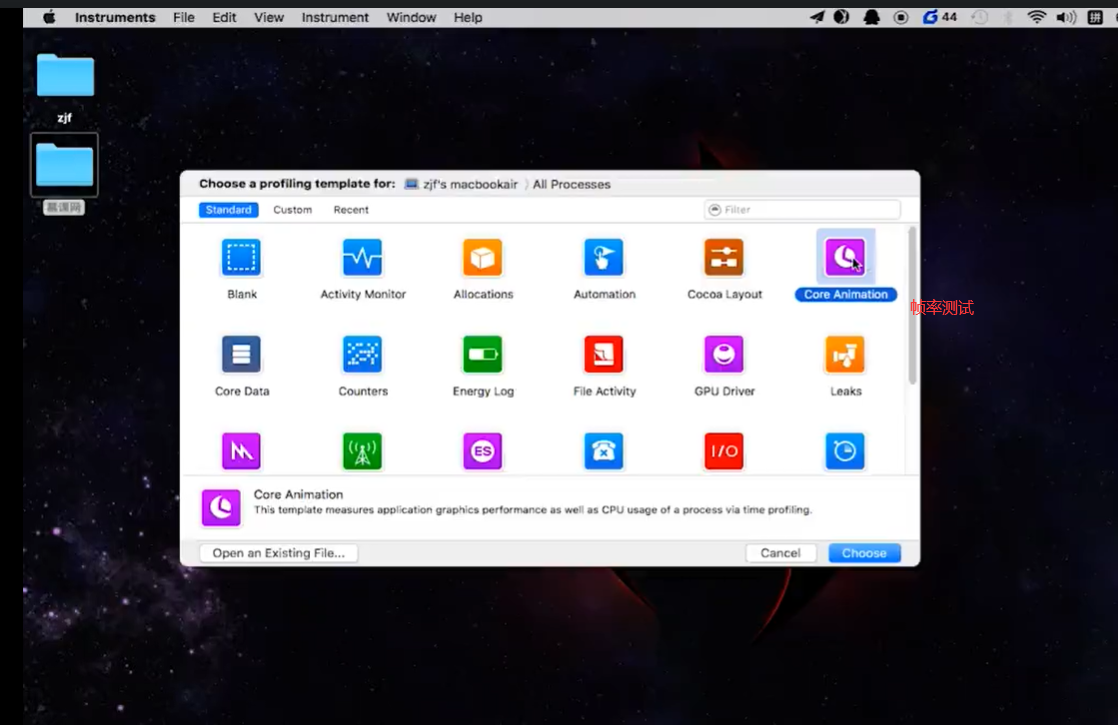Image resolution: width=1118 pixels, height=725 pixels.
Task: Open the Instruments application menu
Action: [115, 17]
